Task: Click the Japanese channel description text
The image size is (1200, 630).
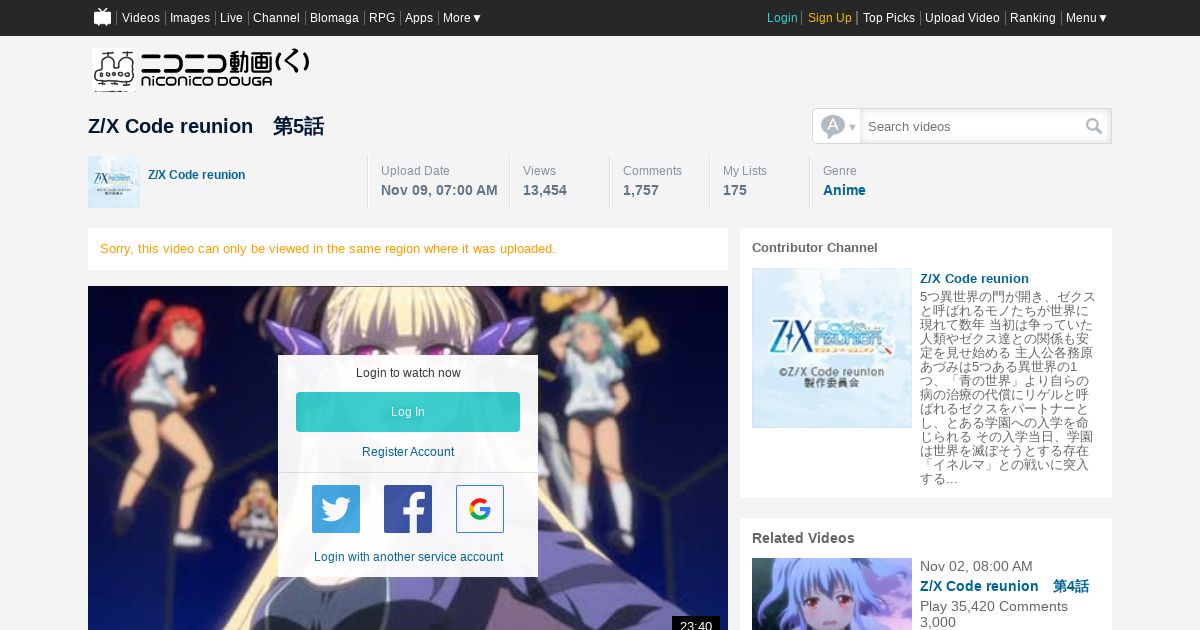Action: tap(1008, 388)
